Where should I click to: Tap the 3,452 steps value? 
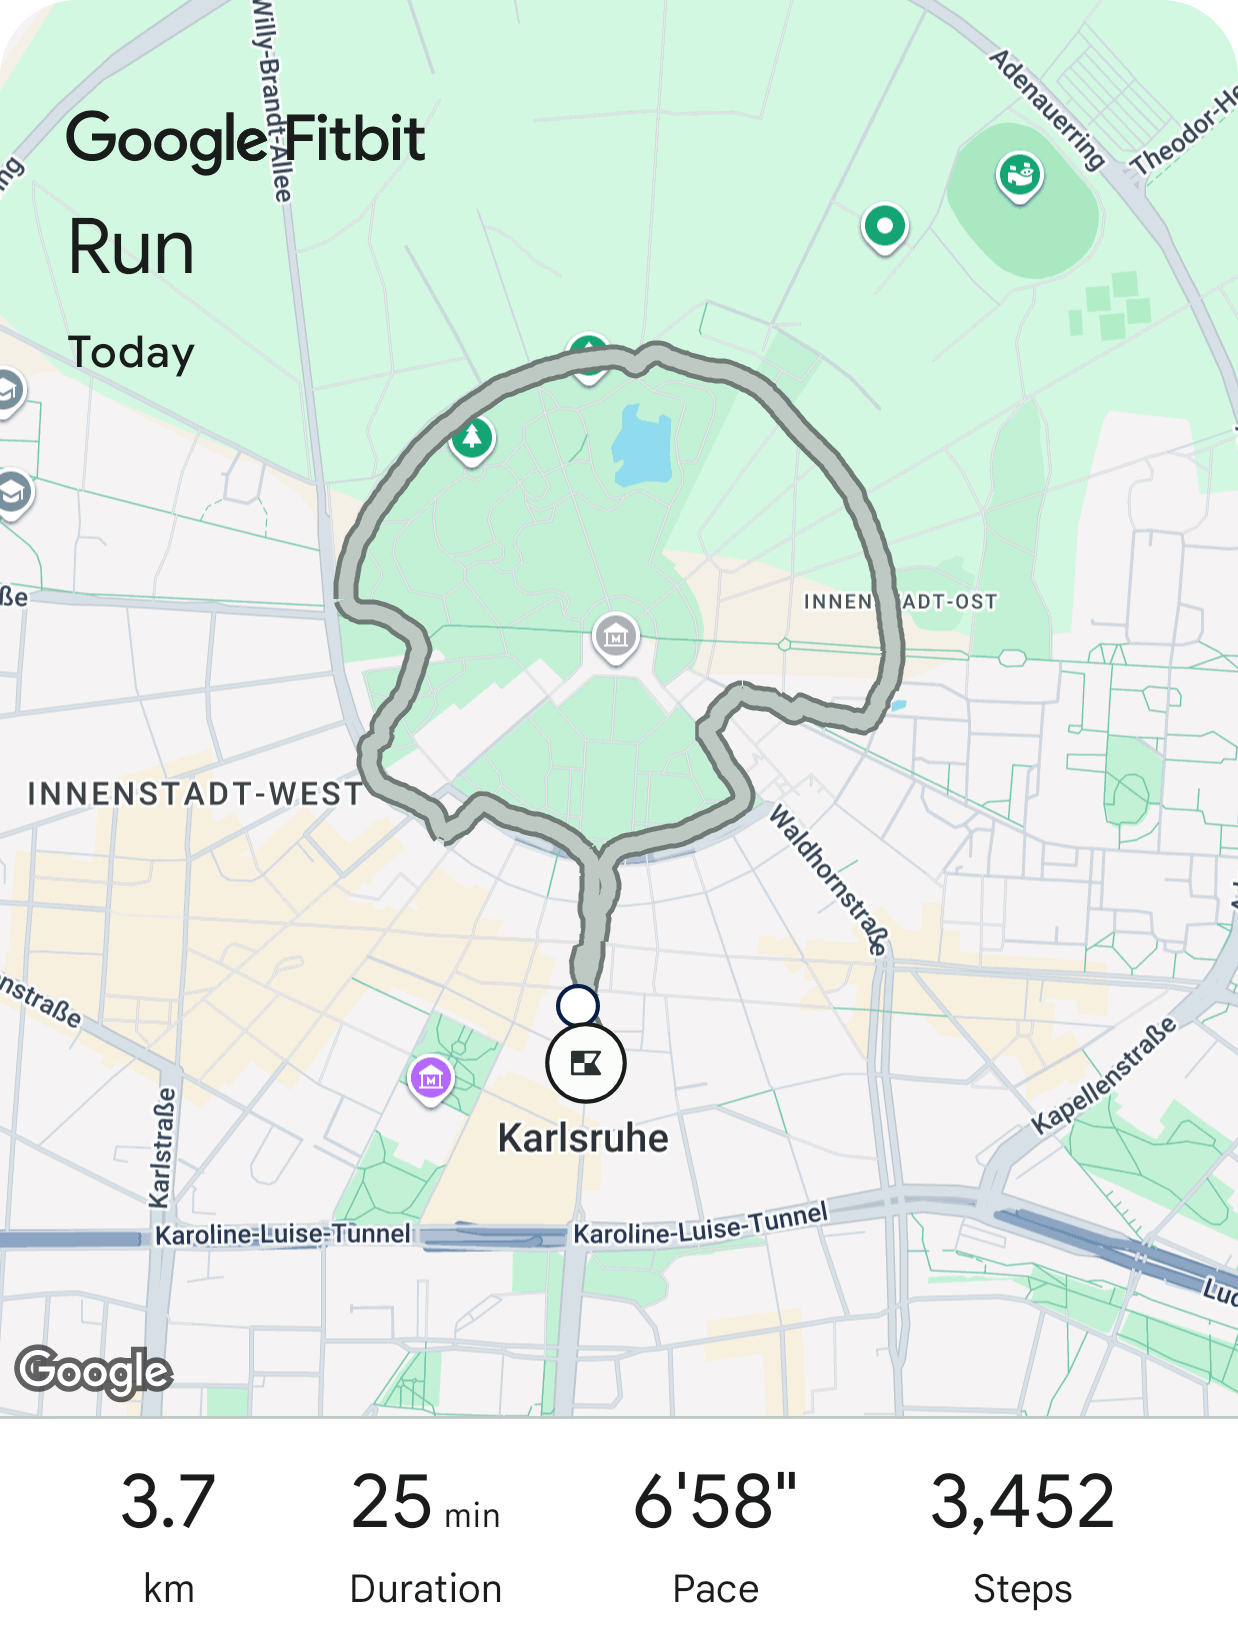click(x=1022, y=1502)
